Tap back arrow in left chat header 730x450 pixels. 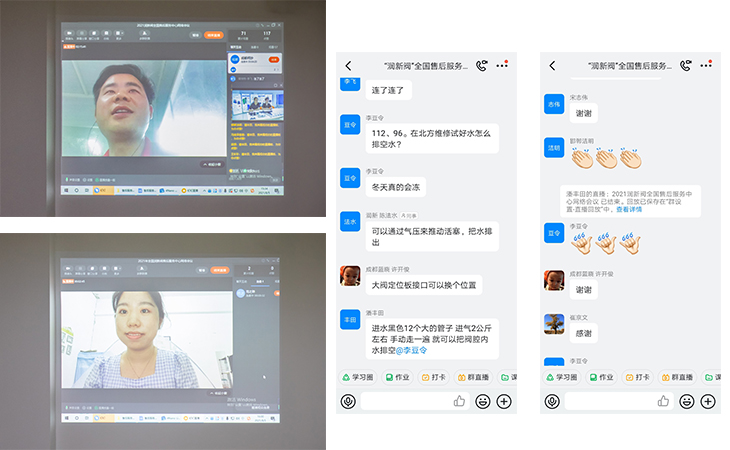348,66
